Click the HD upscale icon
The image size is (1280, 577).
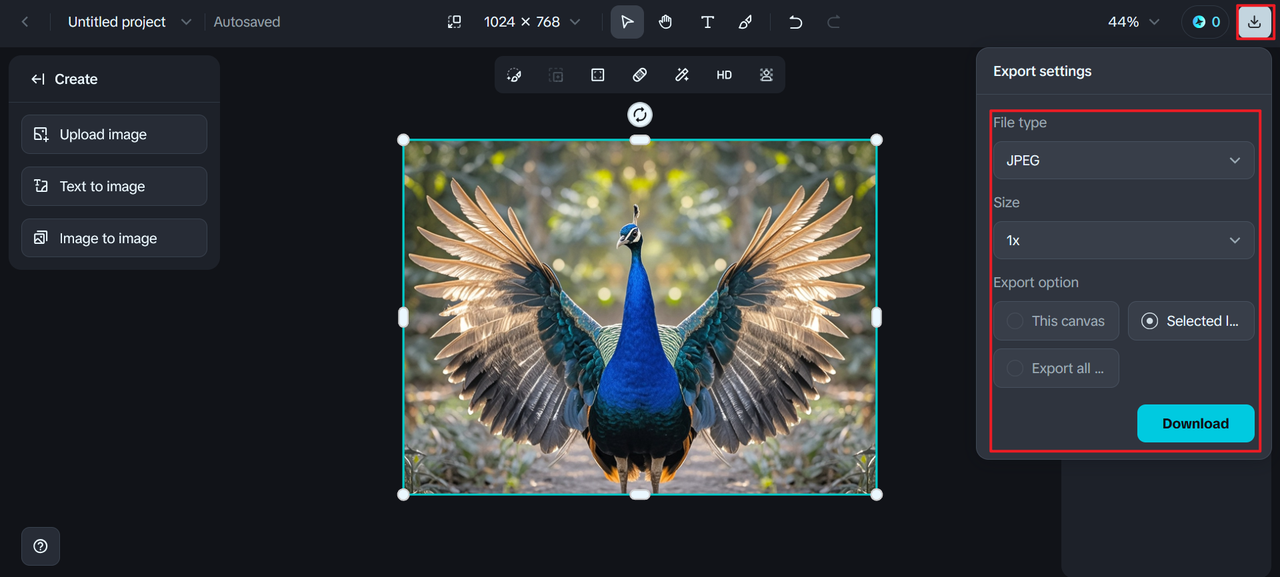pos(724,75)
